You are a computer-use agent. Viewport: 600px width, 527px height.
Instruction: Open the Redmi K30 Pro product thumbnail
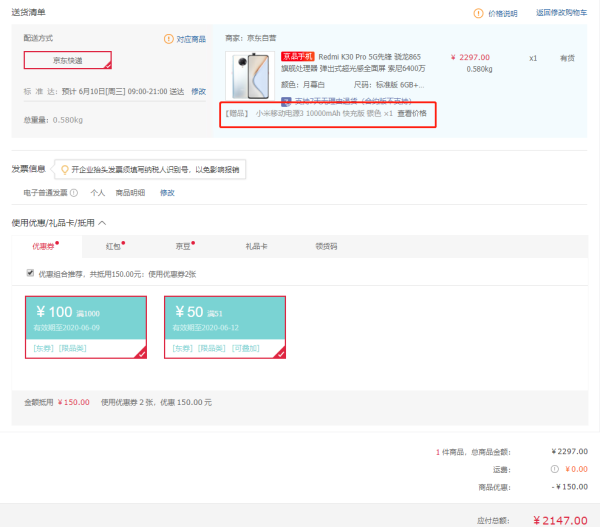250,76
